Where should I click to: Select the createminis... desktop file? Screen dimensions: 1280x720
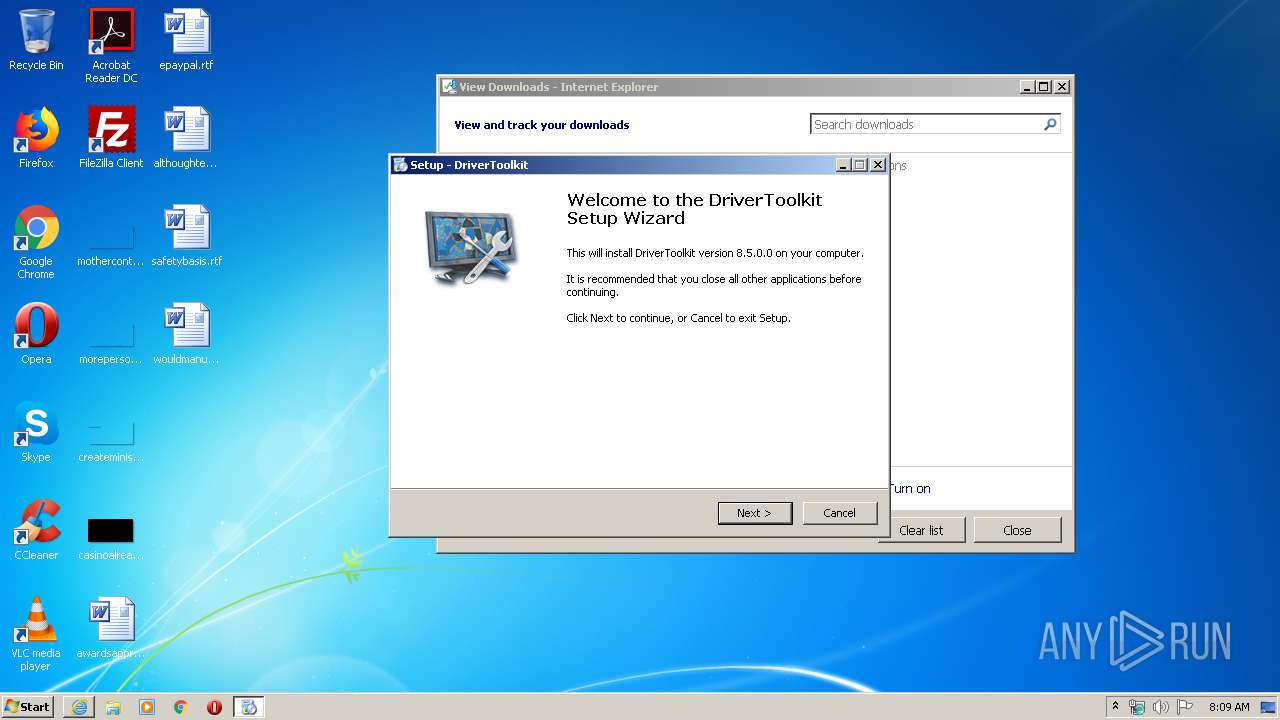tap(111, 438)
